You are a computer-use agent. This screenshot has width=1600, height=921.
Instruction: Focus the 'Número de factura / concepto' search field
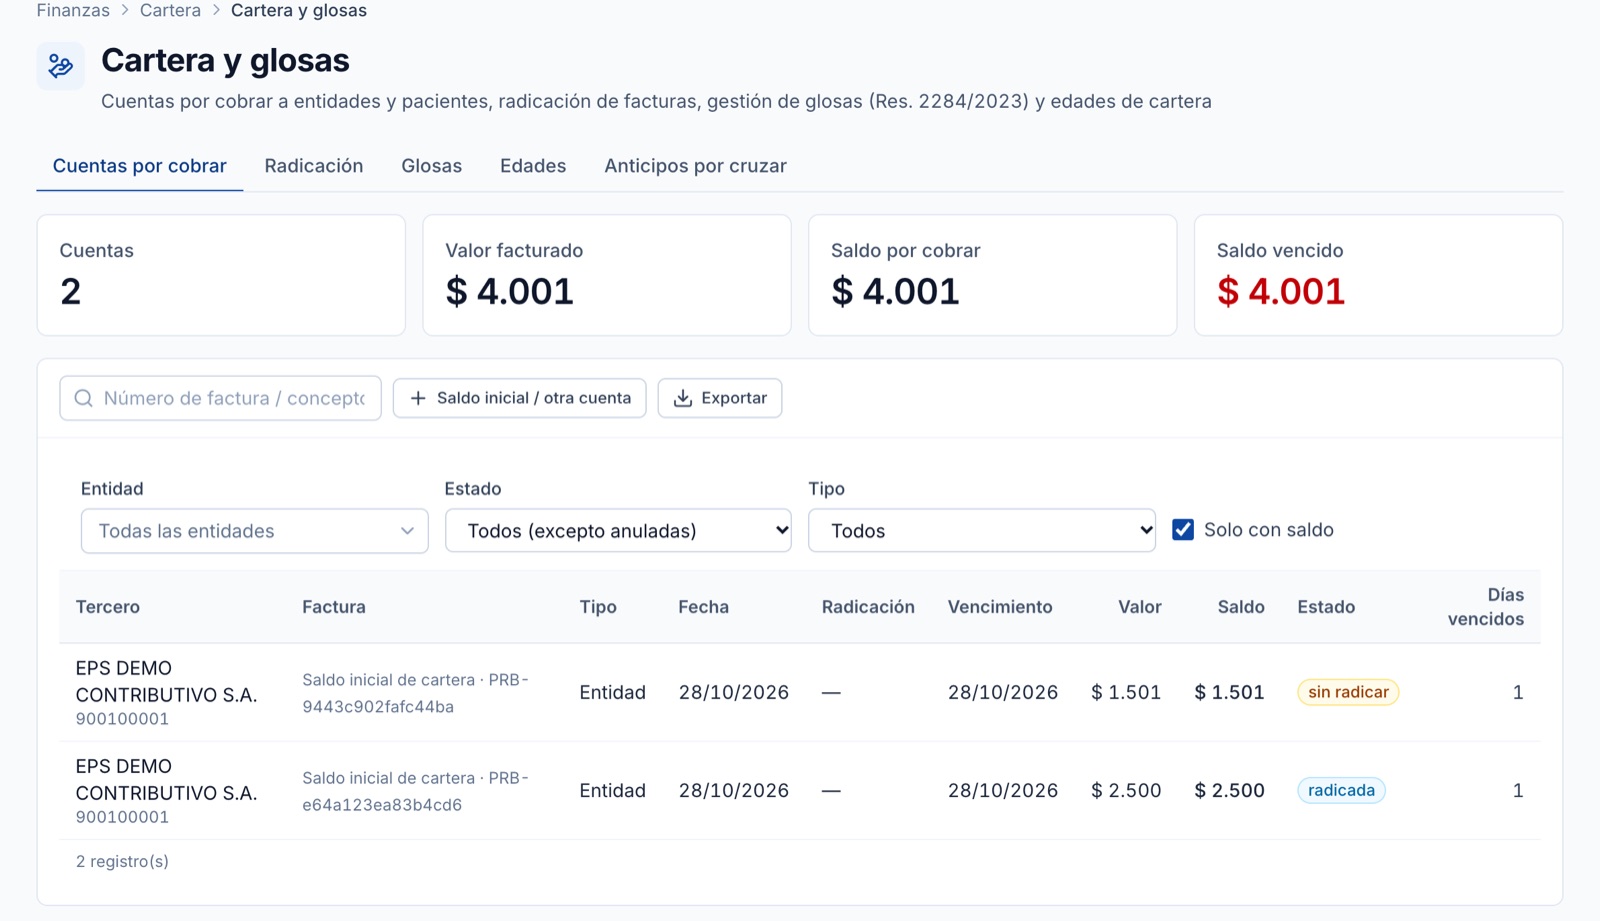click(220, 398)
